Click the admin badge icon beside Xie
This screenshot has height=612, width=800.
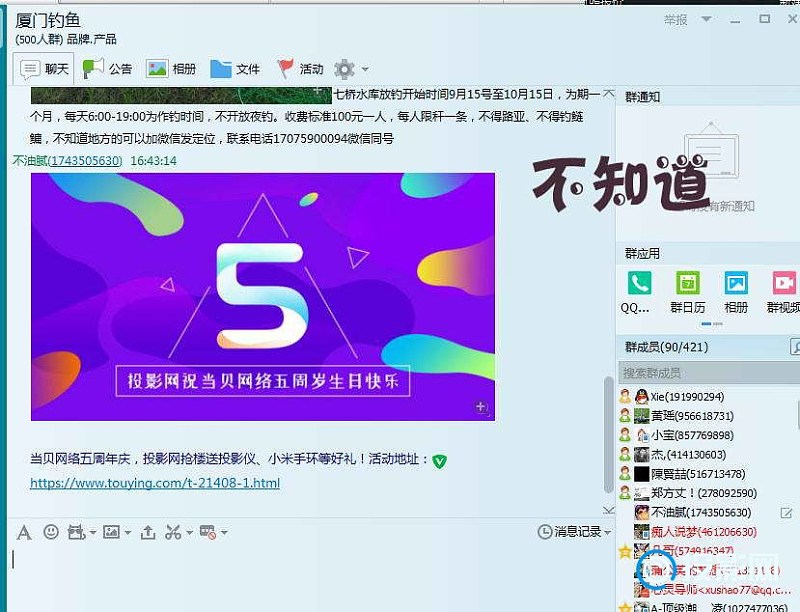tap(625, 396)
